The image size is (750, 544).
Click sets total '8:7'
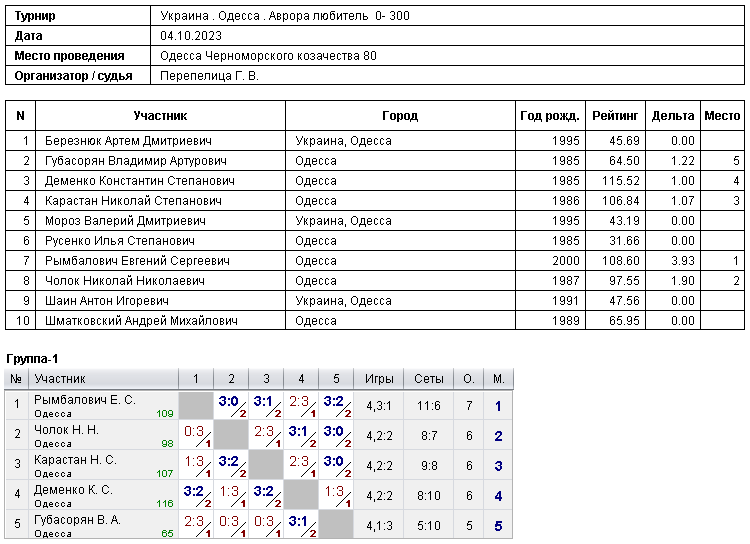[x=429, y=436]
